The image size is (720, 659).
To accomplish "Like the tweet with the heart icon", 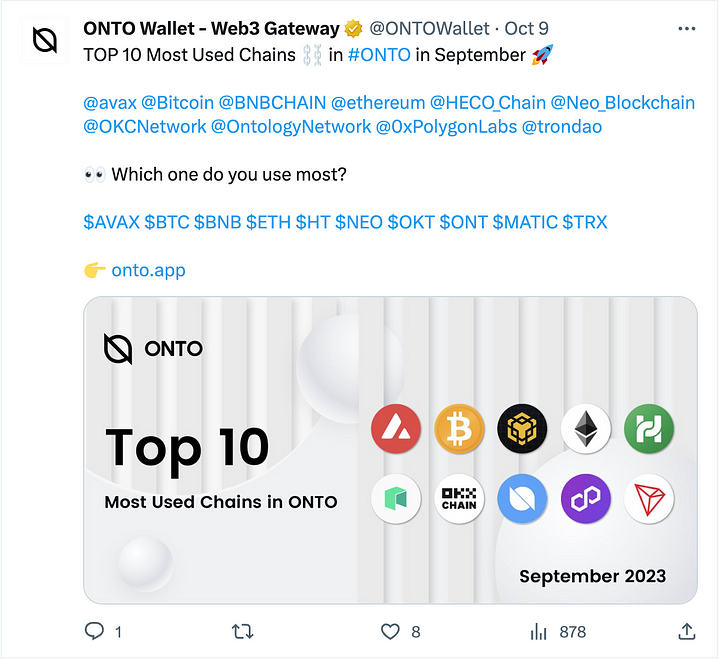I will pos(388,632).
